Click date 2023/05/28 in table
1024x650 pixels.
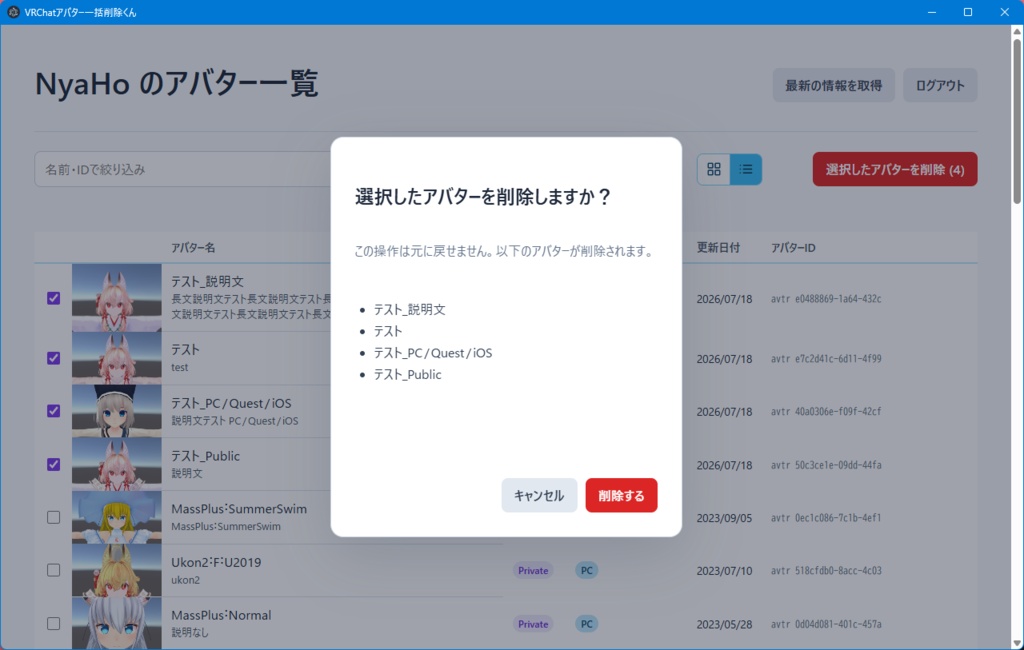pyautogui.click(x=724, y=625)
